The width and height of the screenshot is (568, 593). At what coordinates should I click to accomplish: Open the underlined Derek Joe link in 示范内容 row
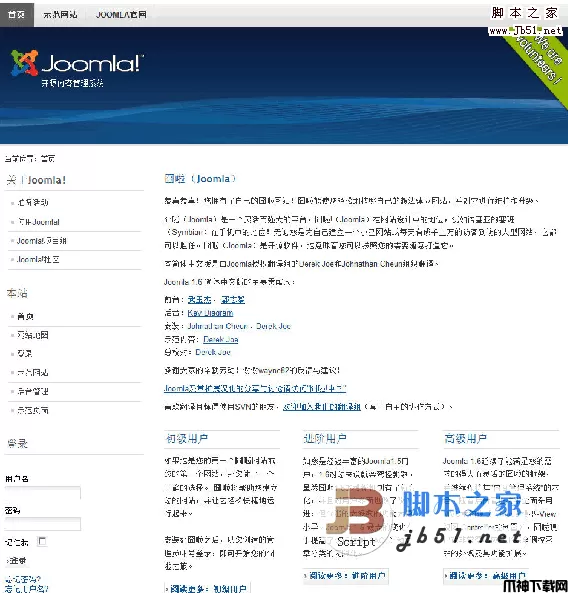[221, 339]
